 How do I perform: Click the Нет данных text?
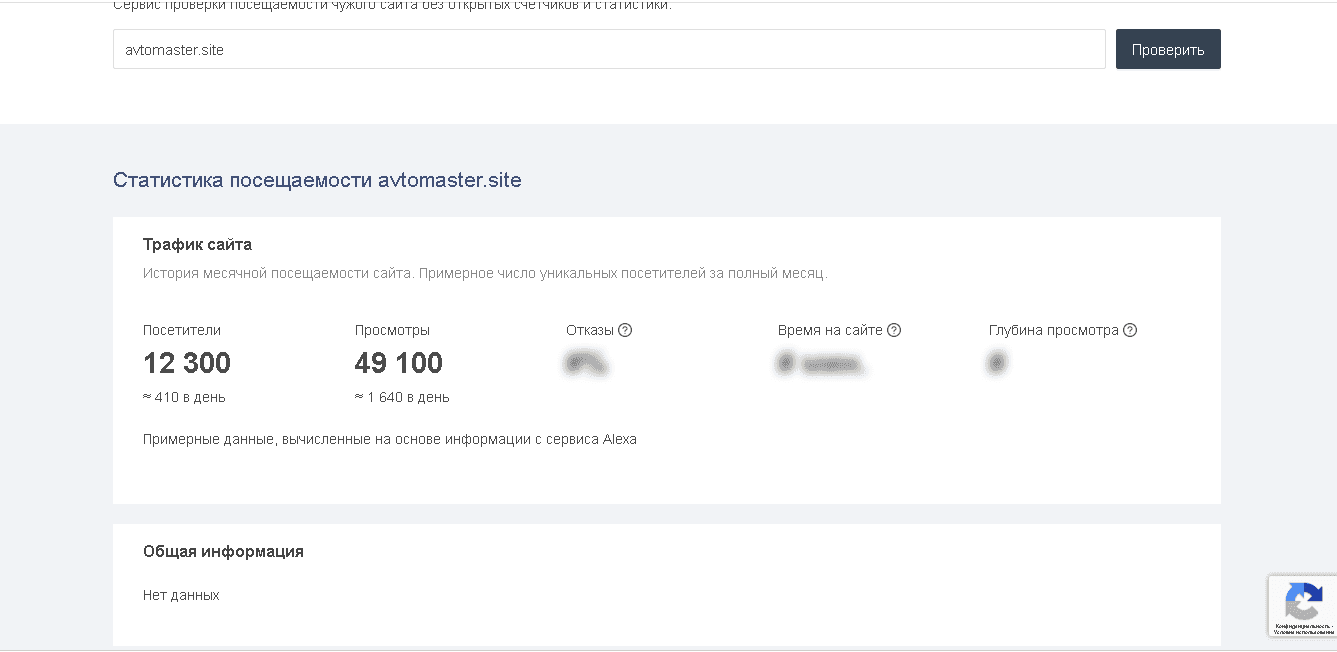pos(181,595)
